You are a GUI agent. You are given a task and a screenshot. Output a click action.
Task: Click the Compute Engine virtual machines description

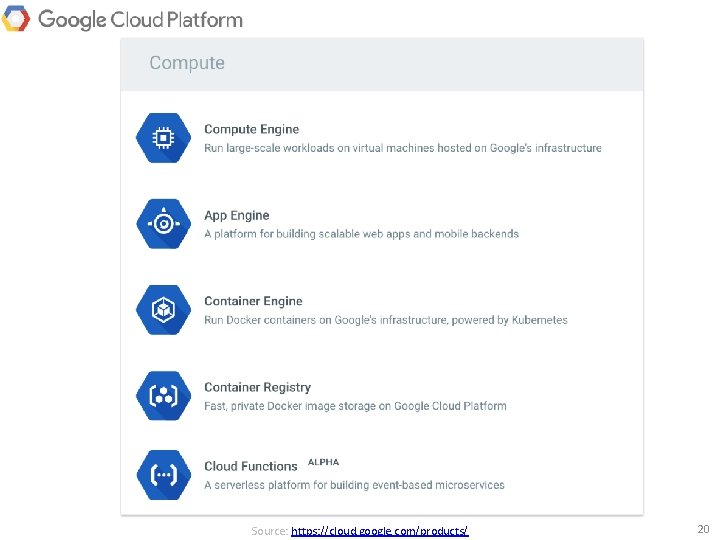(x=402, y=148)
